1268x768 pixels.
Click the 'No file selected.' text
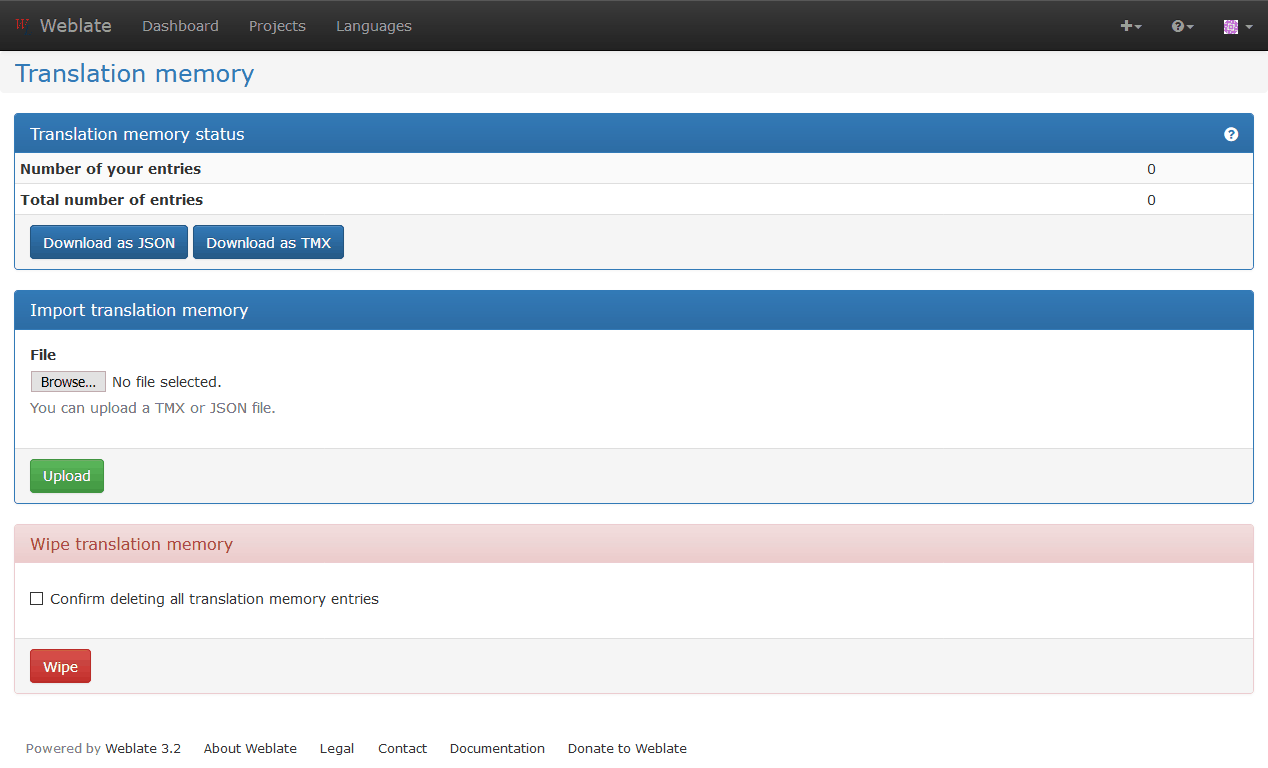pyautogui.click(x=167, y=382)
